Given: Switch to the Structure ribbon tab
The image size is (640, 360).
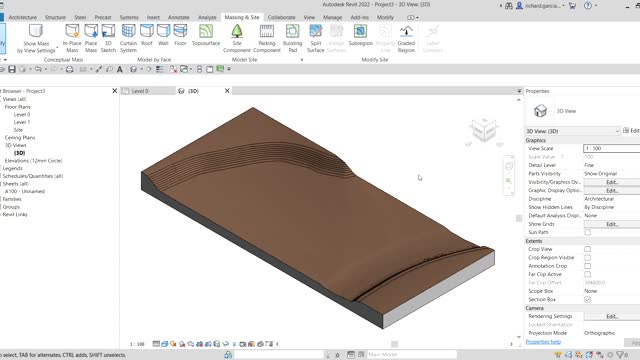Looking at the screenshot, I should 55,18.
